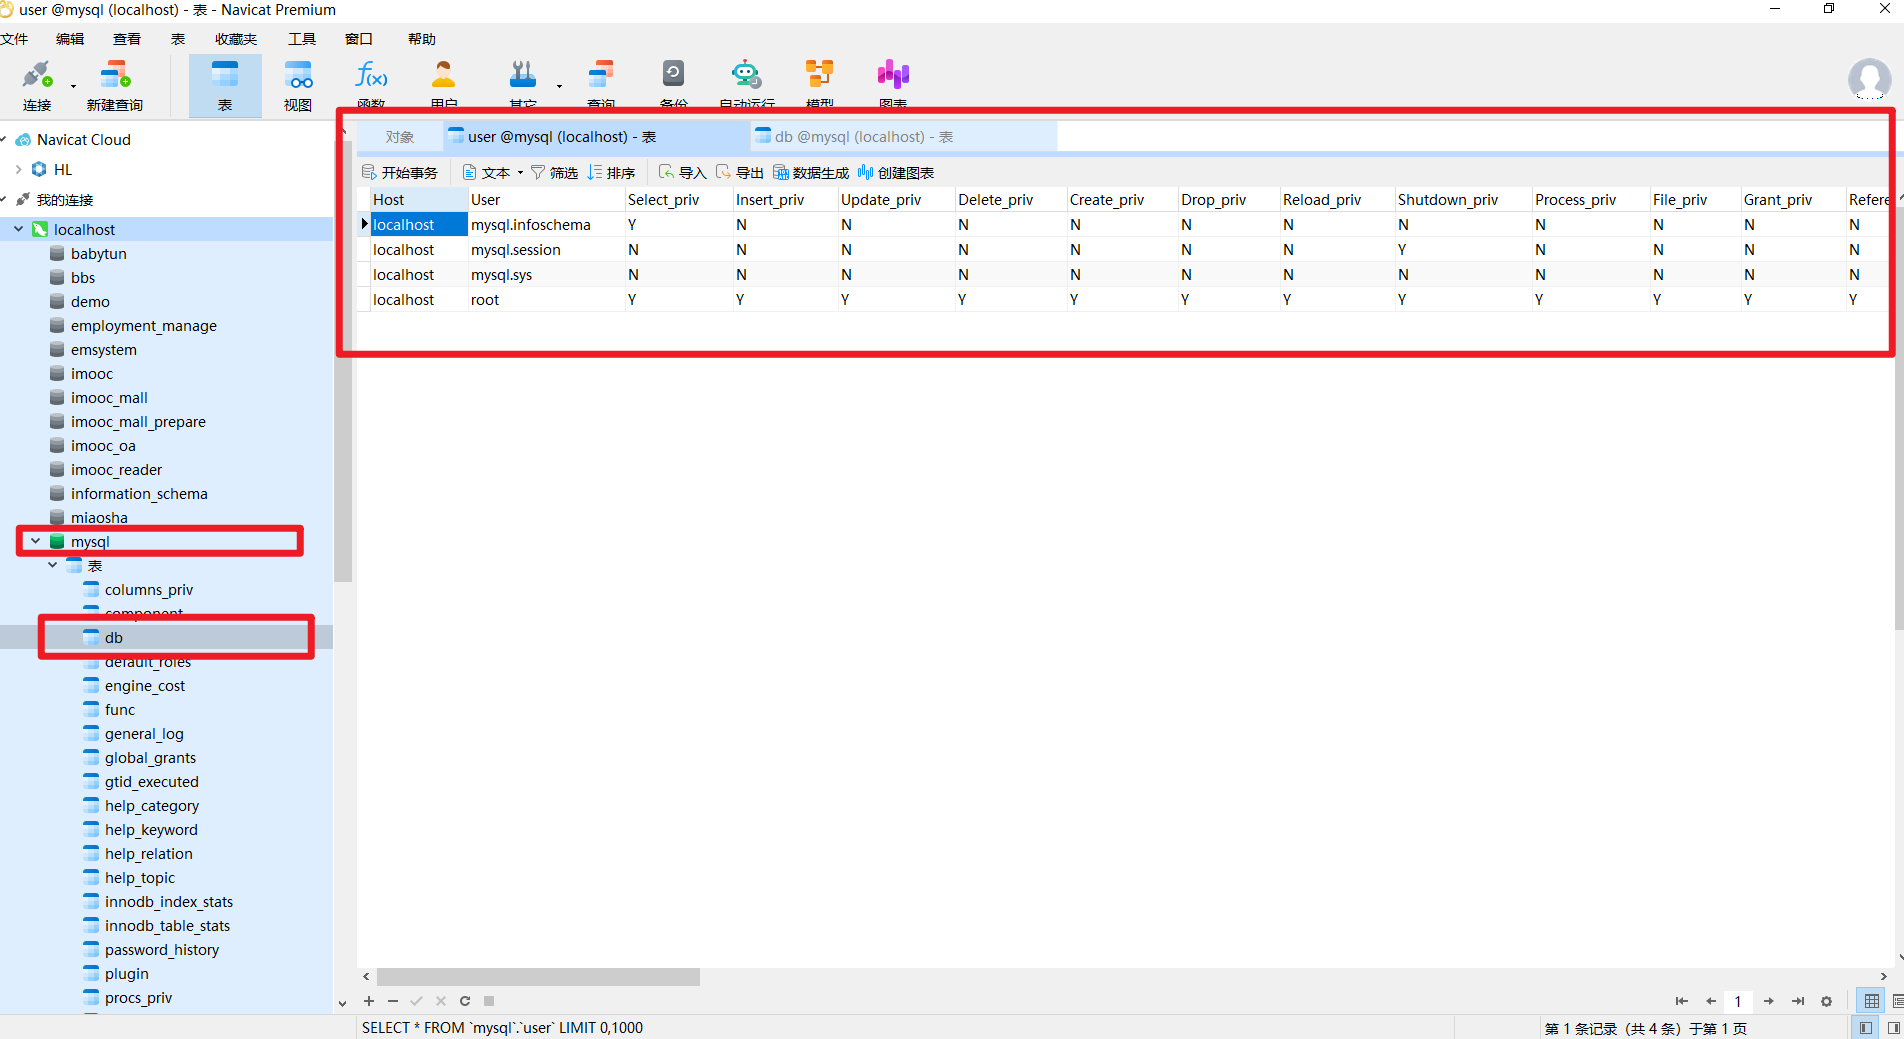Click the right arrow of horizontal scrollbar
The width and height of the screenshot is (1904, 1039).
[x=1884, y=977]
